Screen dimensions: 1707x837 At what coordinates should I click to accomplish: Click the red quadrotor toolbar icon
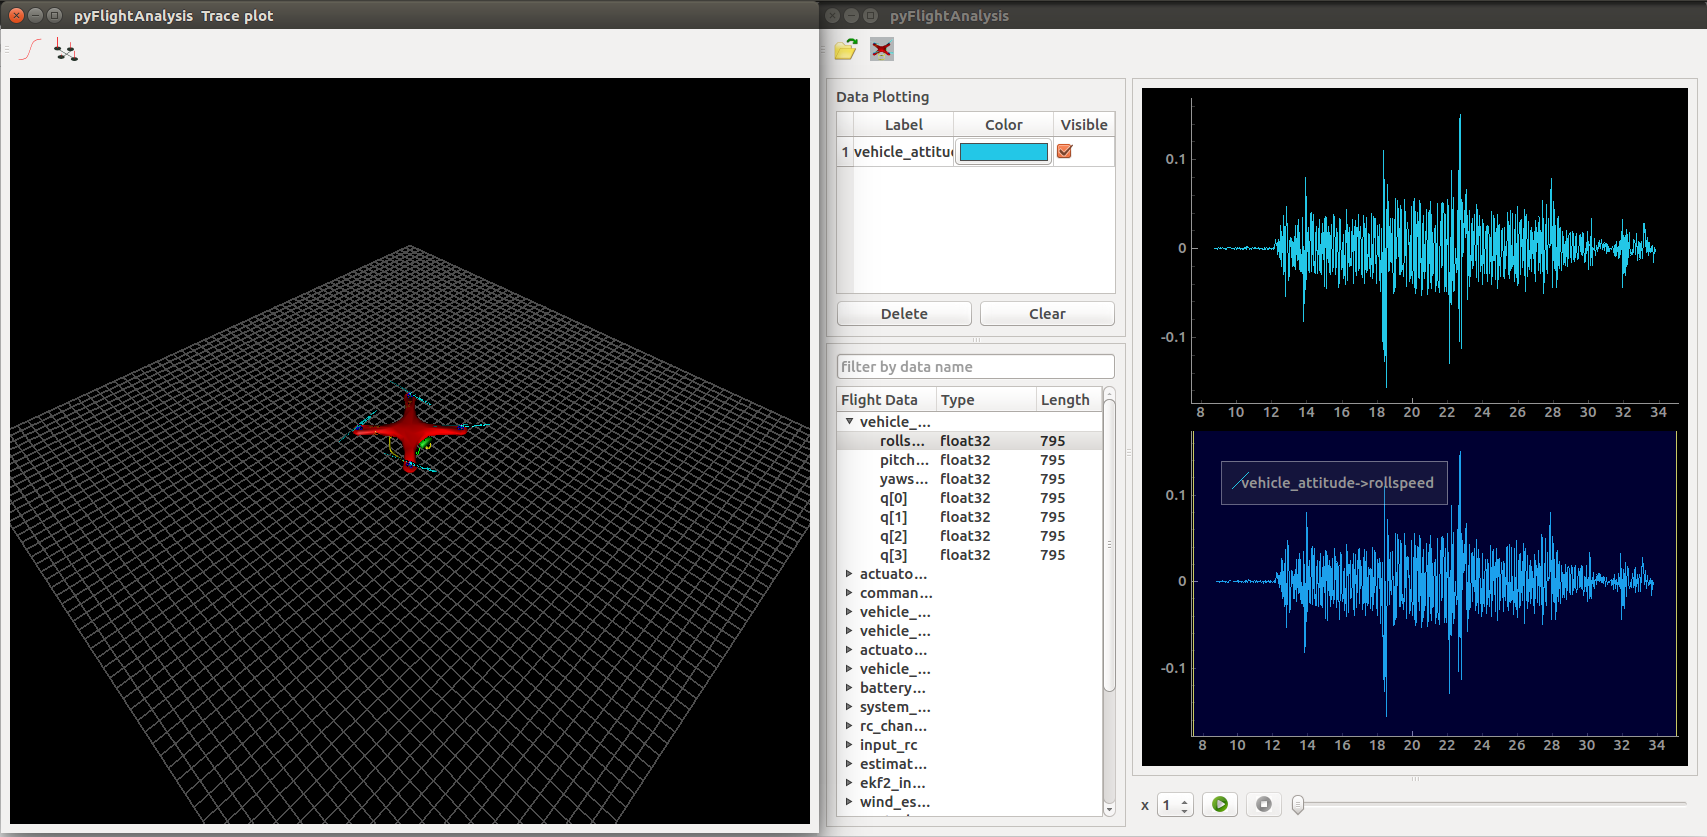tap(881, 50)
